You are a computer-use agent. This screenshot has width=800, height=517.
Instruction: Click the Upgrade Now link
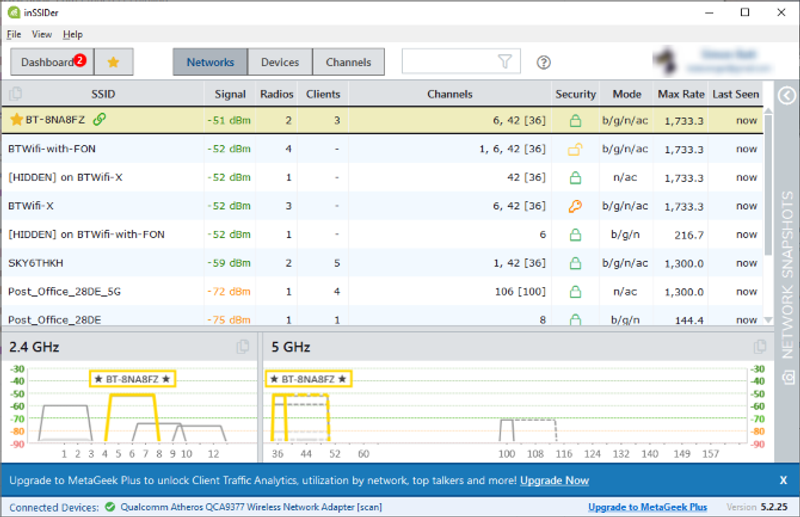click(554, 481)
